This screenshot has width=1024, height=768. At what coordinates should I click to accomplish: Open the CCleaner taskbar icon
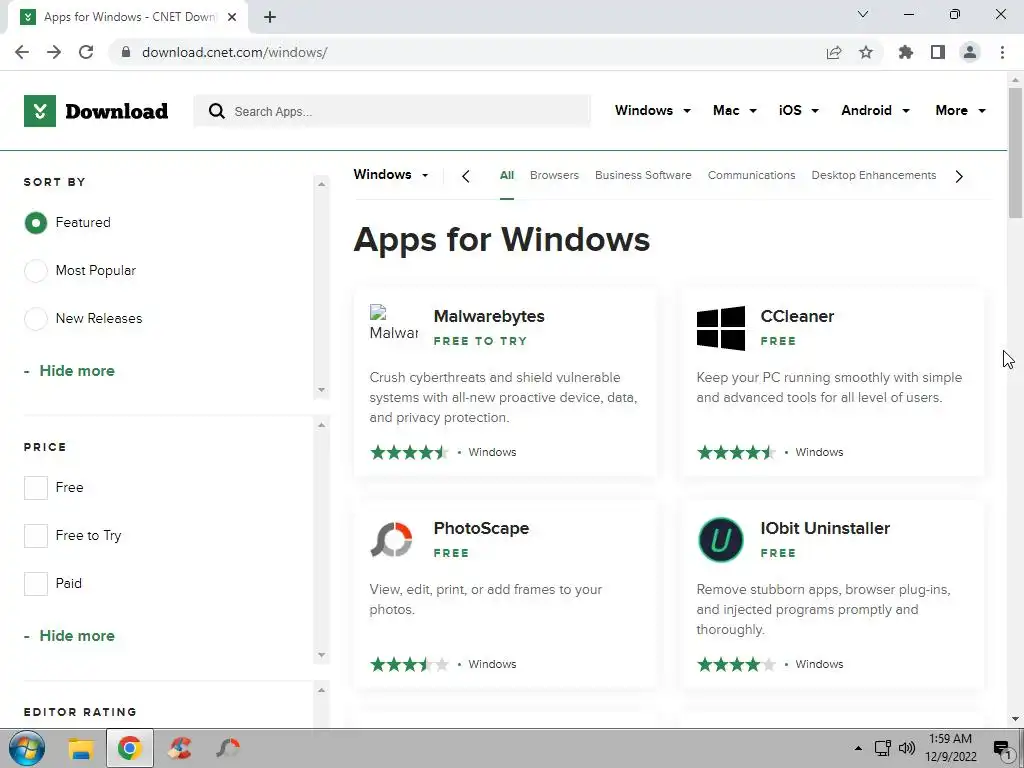180,748
